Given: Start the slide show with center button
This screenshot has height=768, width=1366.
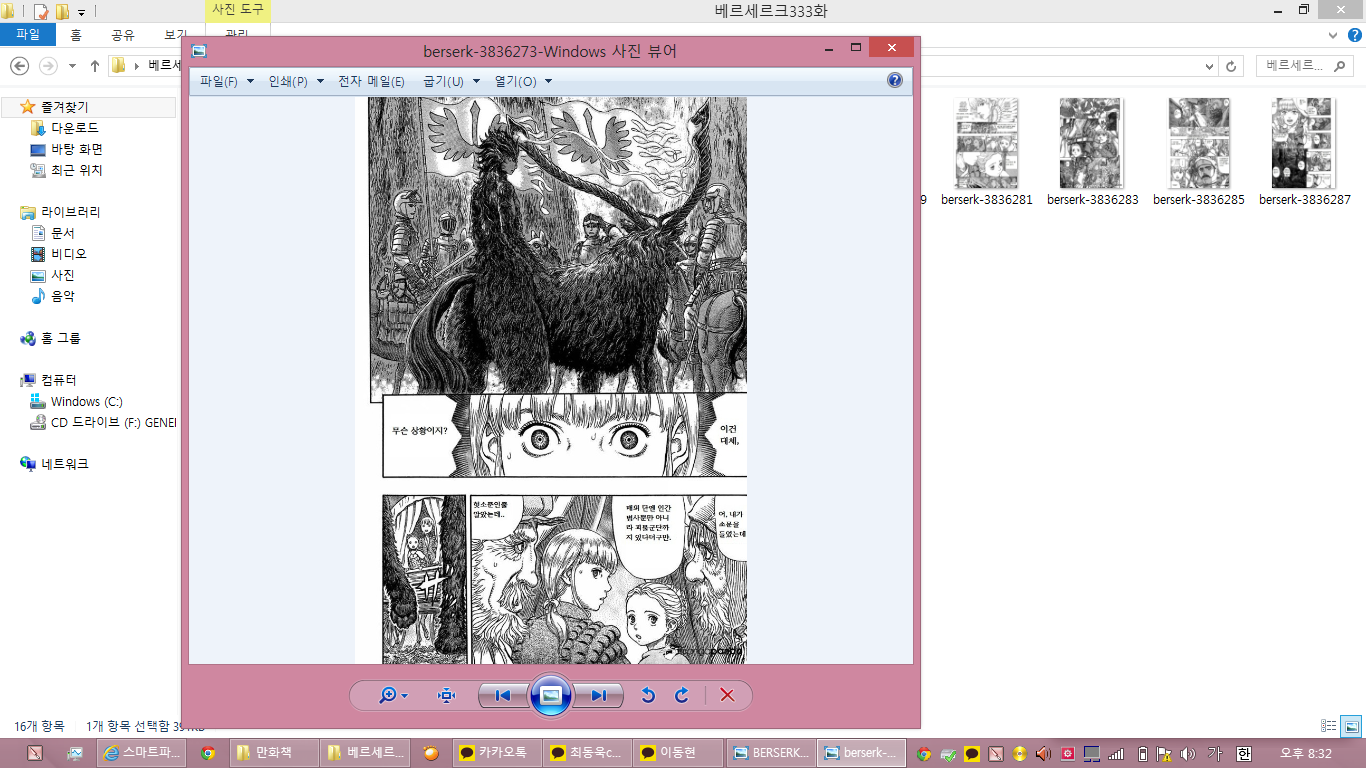Looking at the screenshot, I should (x=550, y=696).
